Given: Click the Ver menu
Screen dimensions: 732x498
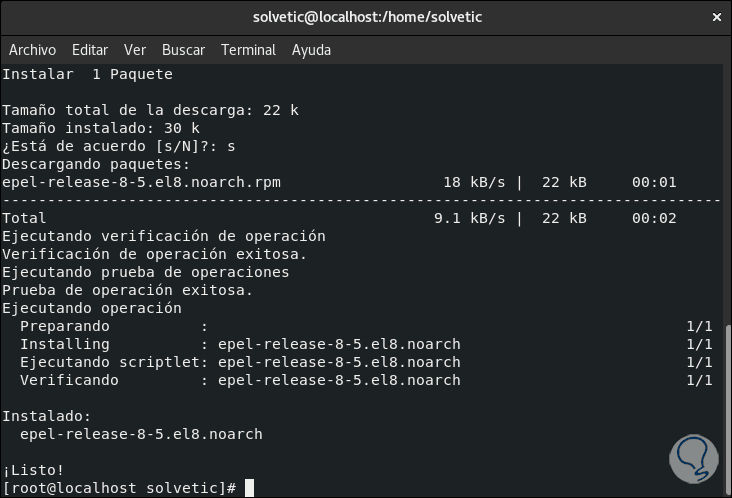Looking at the screenshot, I should click(135, 50).
